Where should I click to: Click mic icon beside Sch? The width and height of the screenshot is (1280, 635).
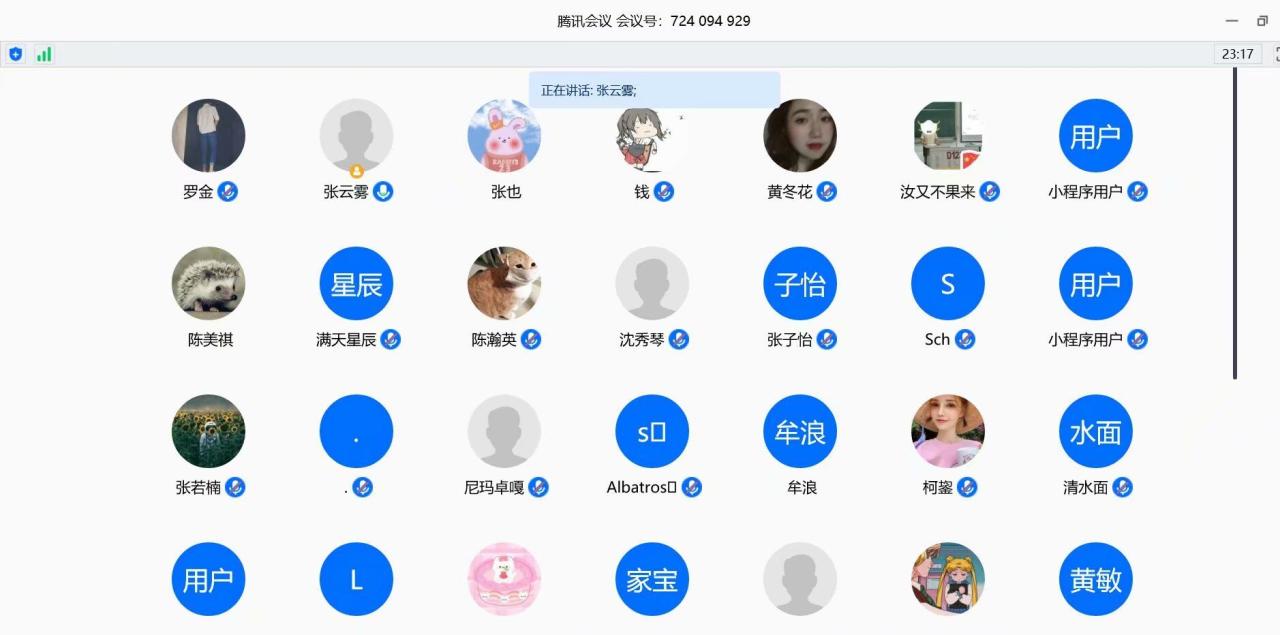(x=965, y=339)
